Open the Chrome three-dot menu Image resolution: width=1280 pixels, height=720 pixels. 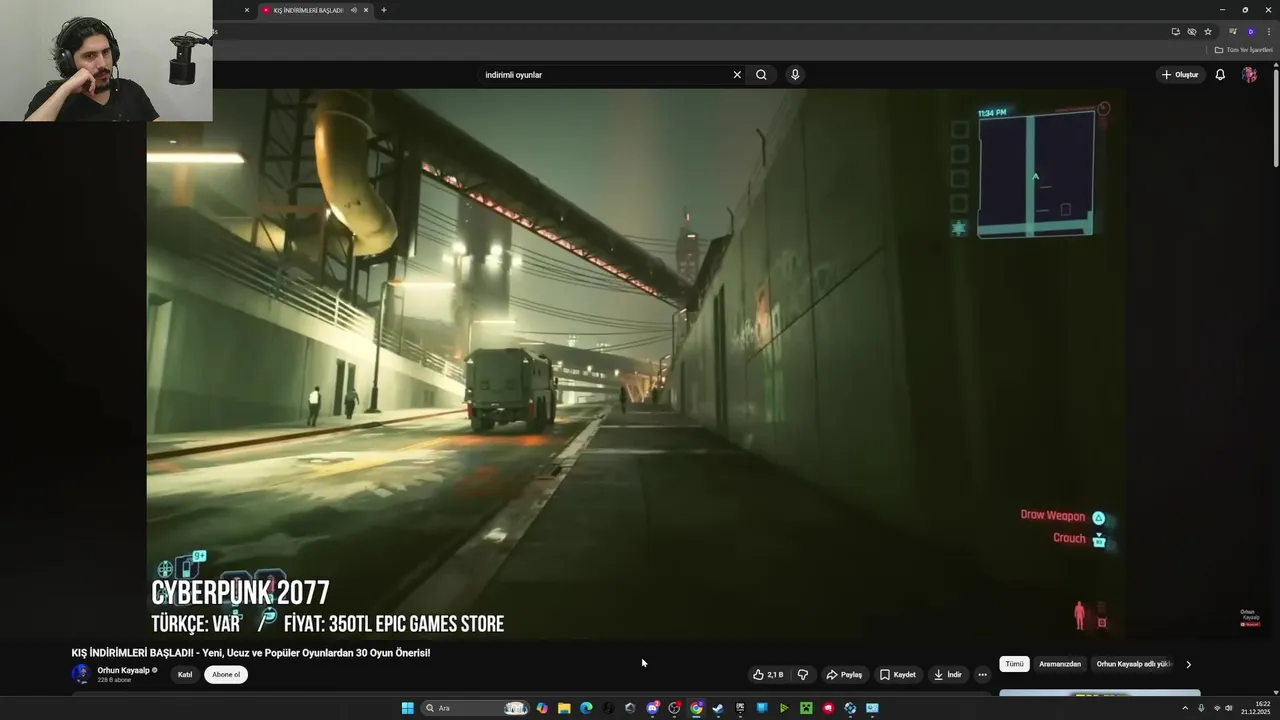coord(1268,31)
